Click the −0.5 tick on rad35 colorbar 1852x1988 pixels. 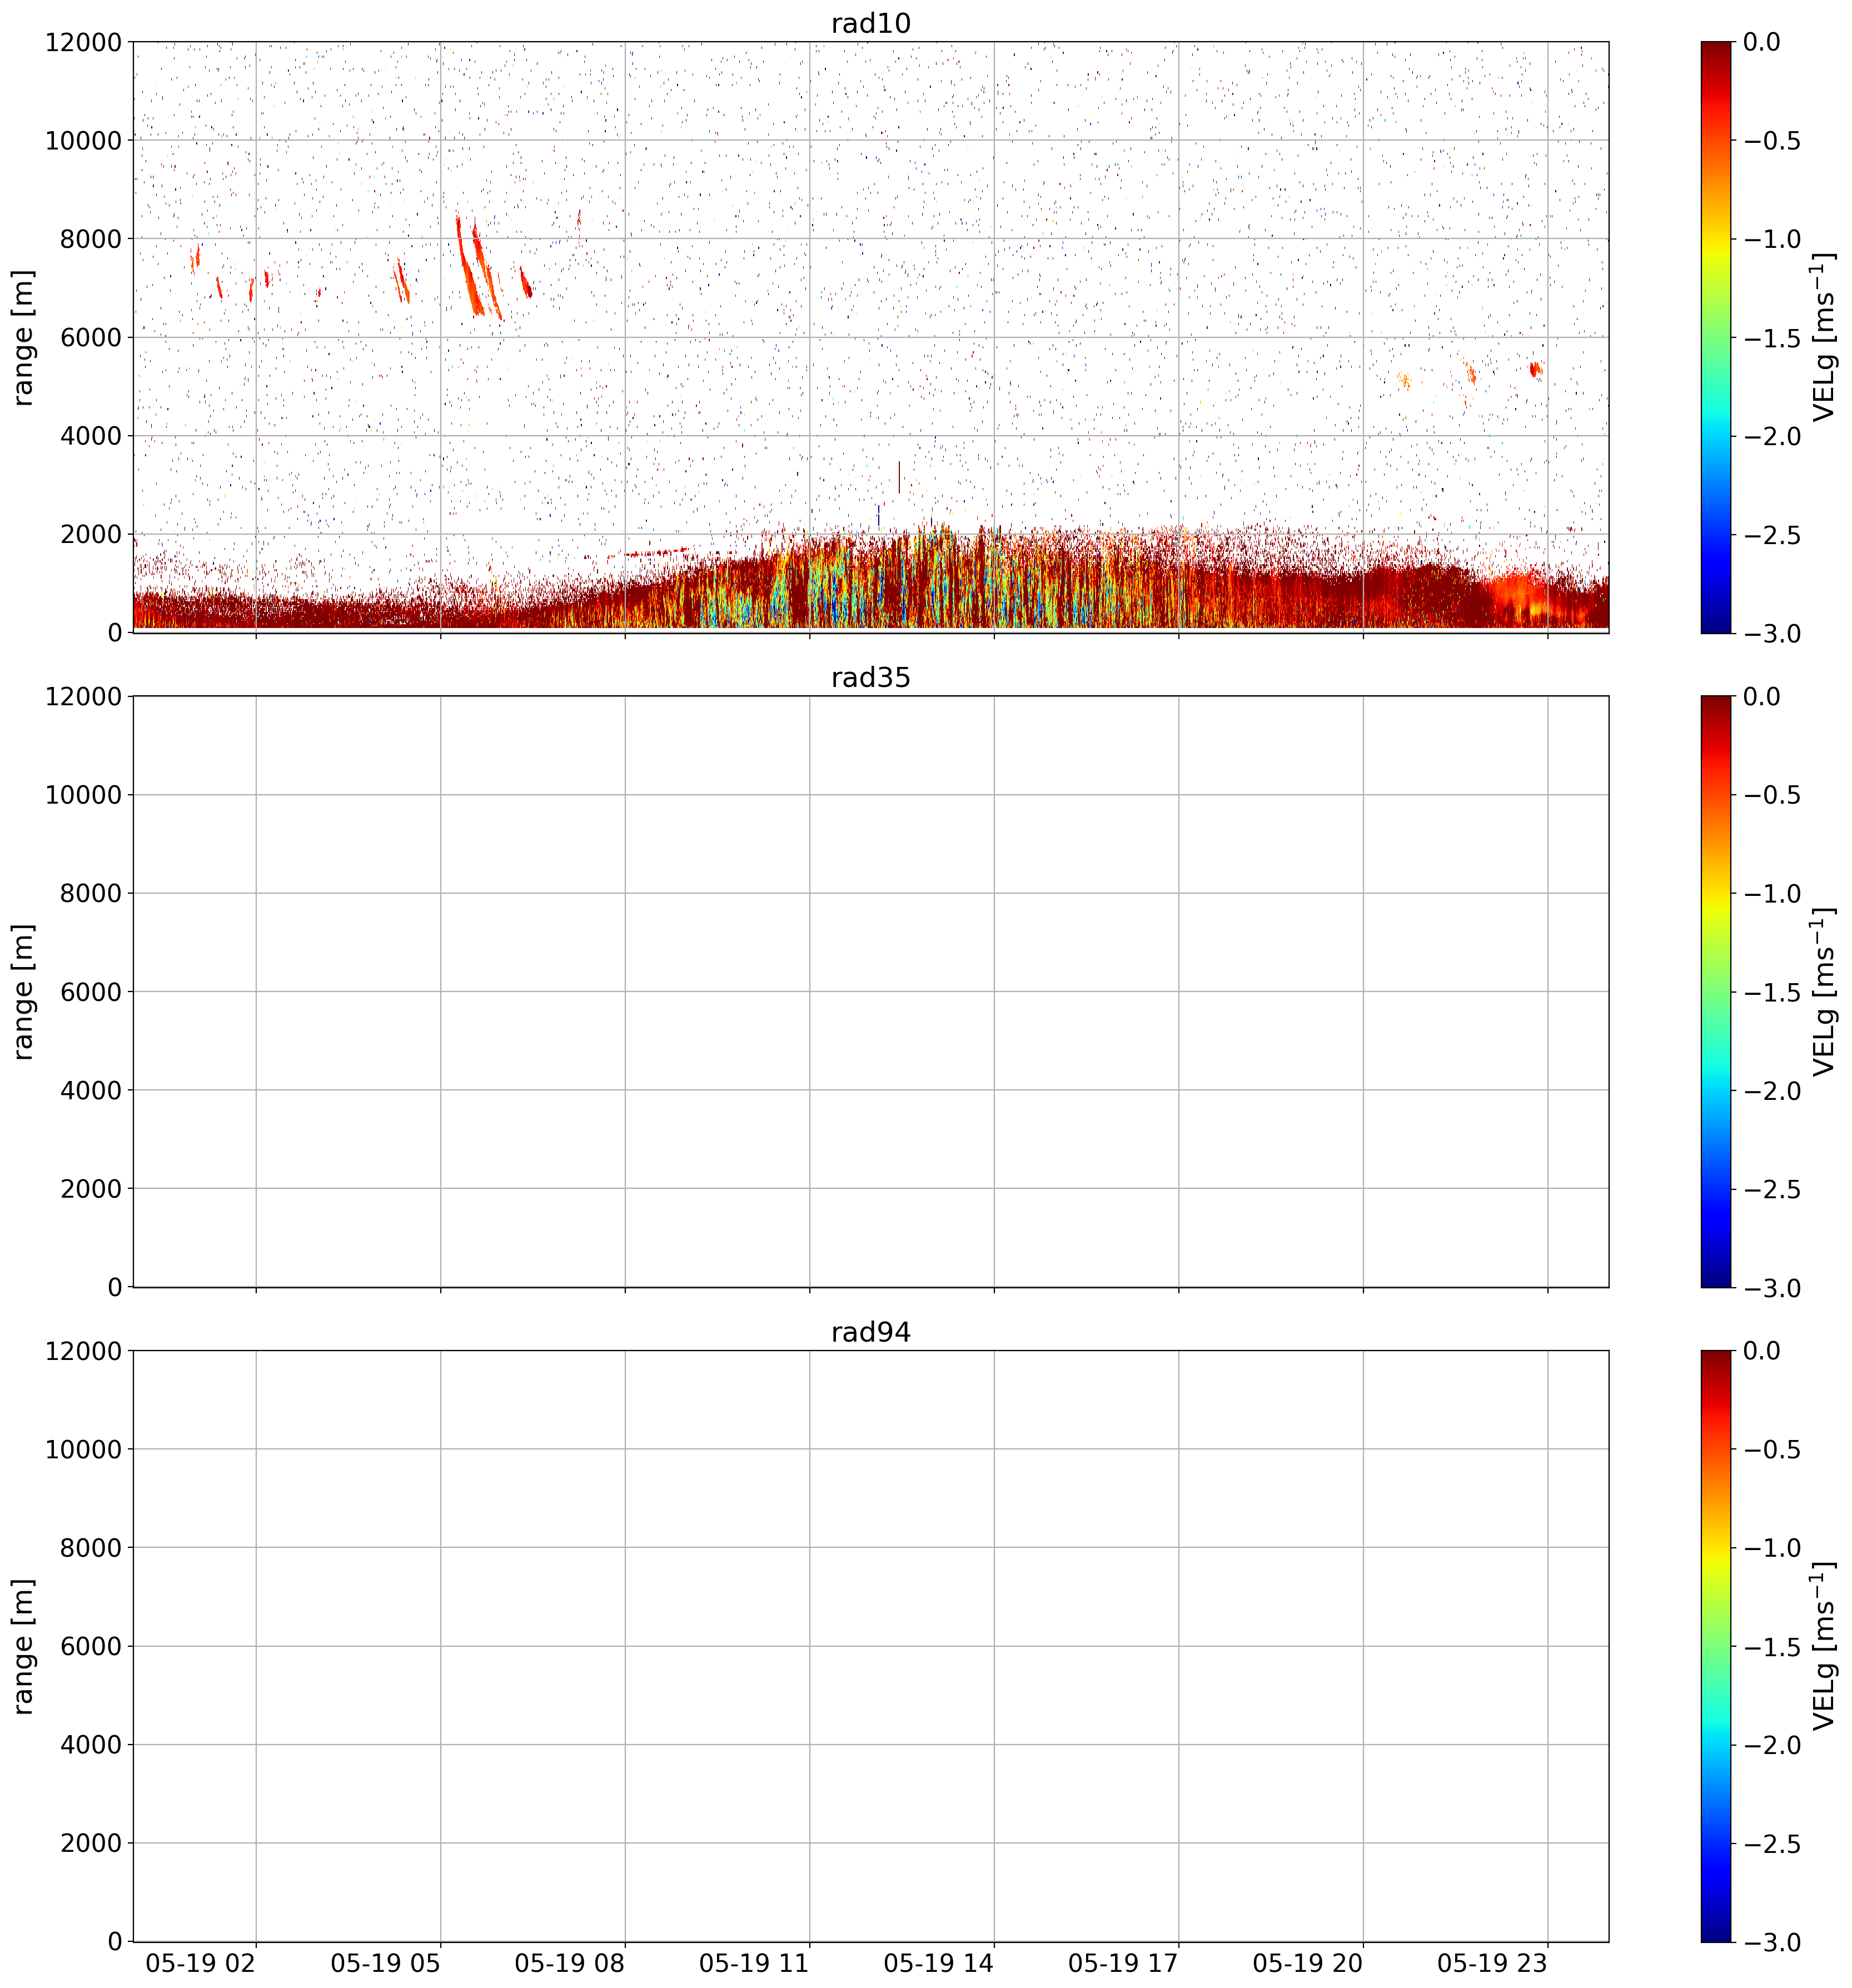pyautogui.click(x=1772, y=796)
